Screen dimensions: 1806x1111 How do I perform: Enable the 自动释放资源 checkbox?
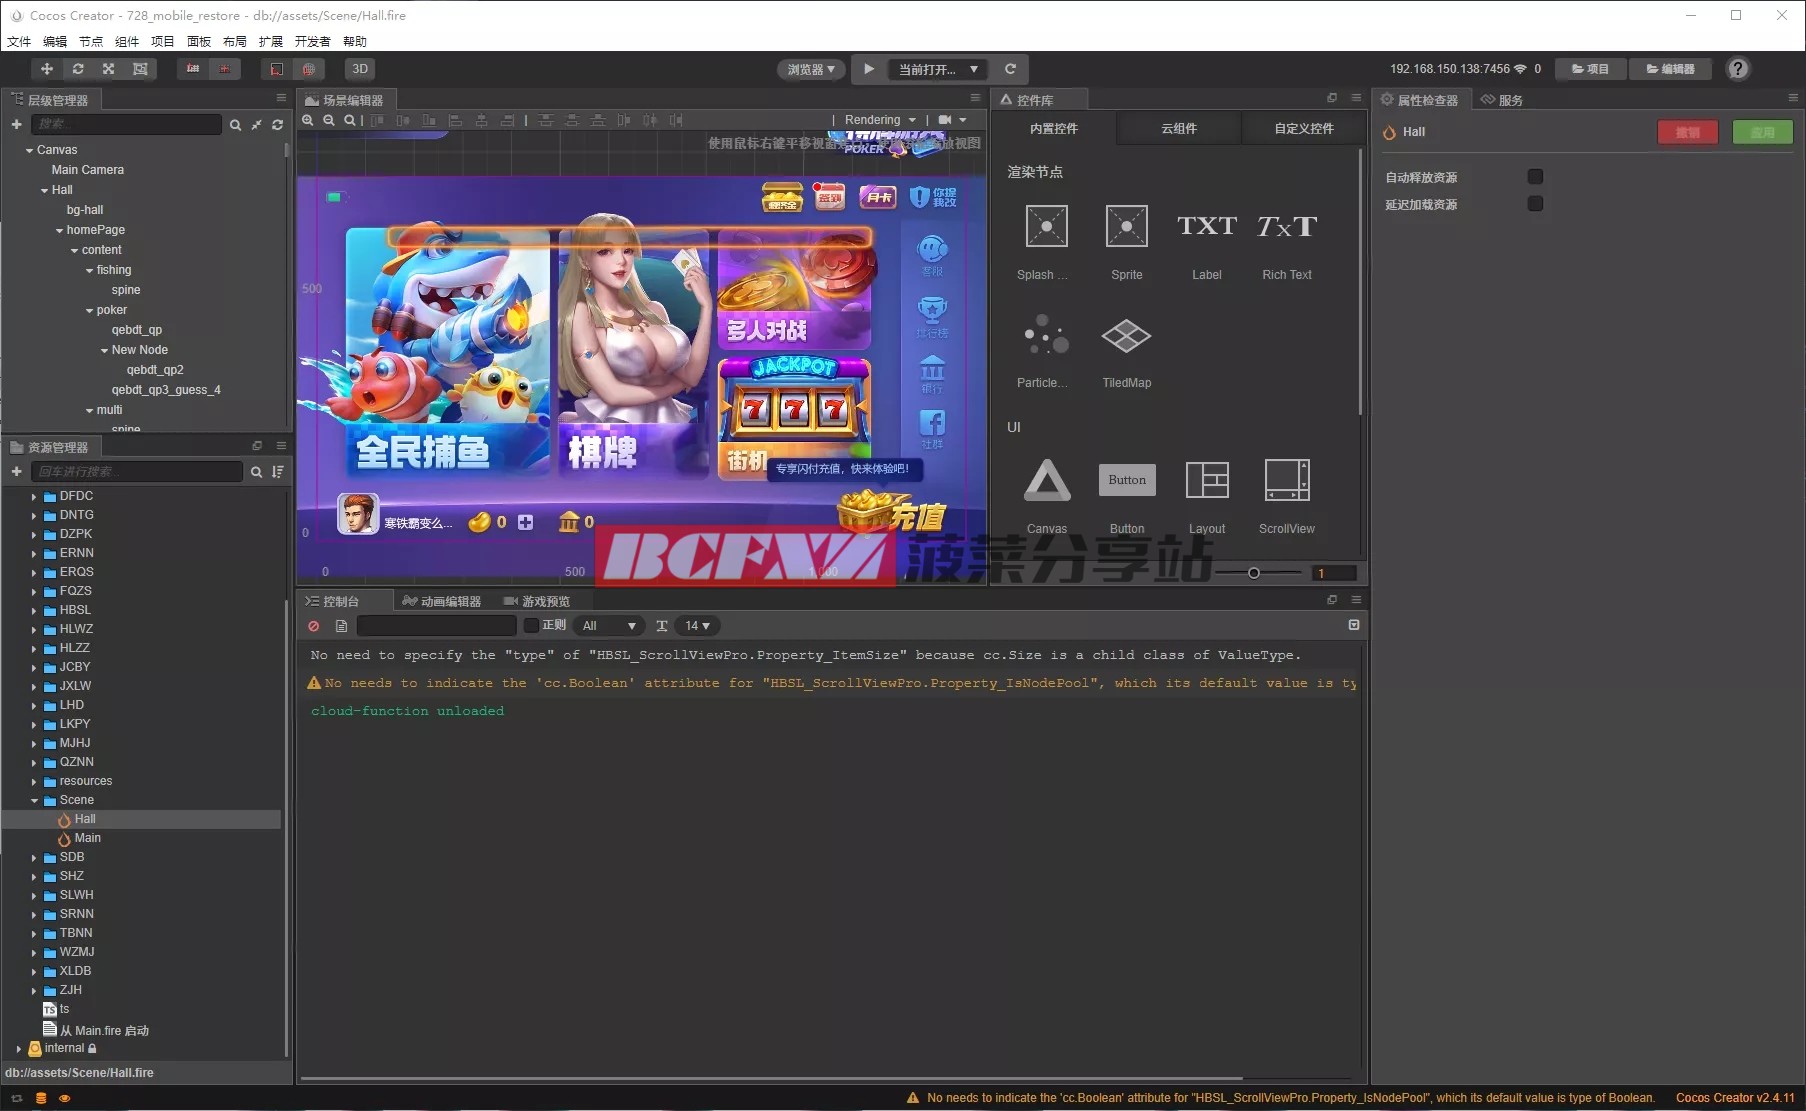pyautogui.click(x=1535, y=177)
